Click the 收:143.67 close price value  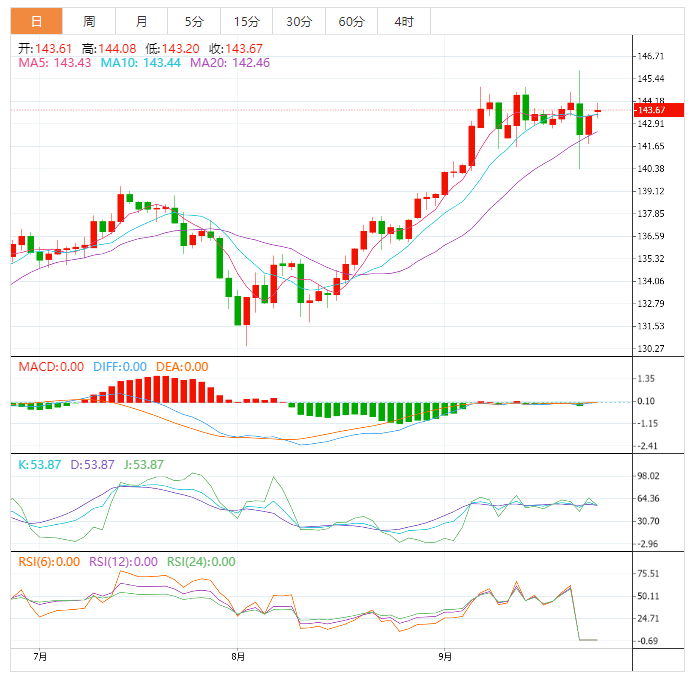coord(236,48)
